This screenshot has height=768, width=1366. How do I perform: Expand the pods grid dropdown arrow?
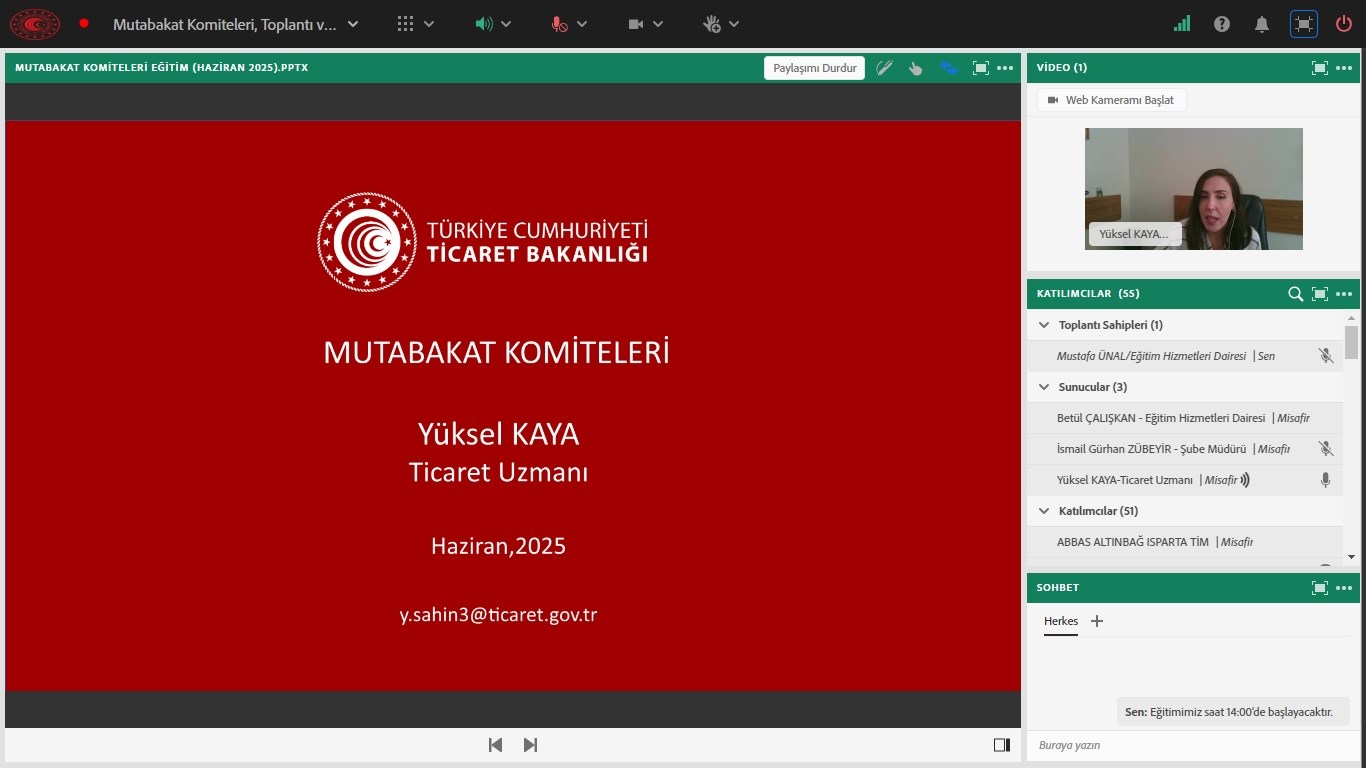click(x=429, y=24)
